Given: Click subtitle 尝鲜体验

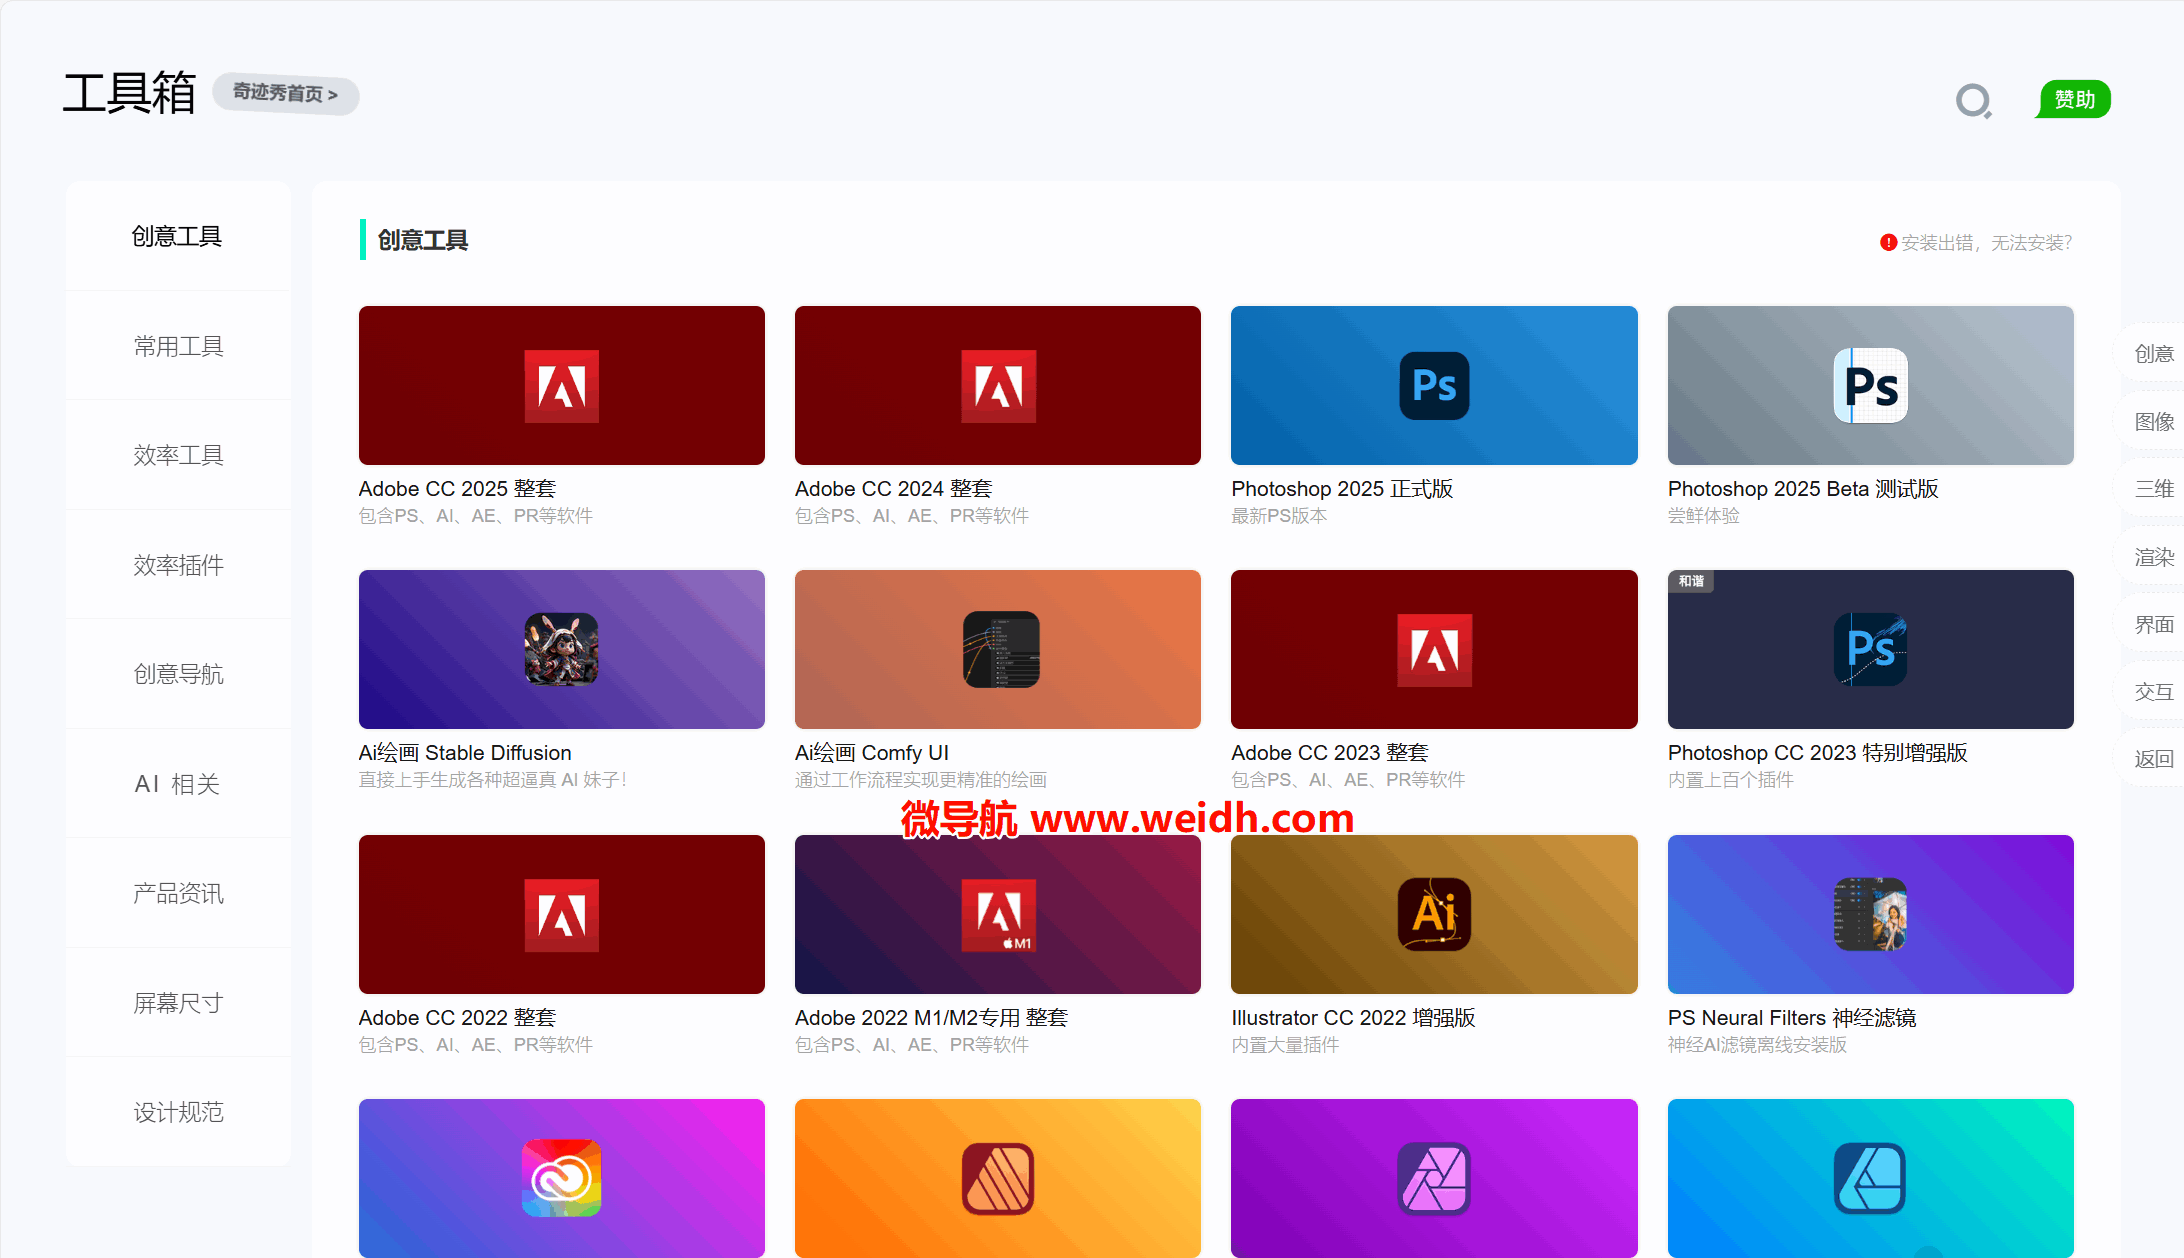Looking at the screenshot, I should point(1704,516).
